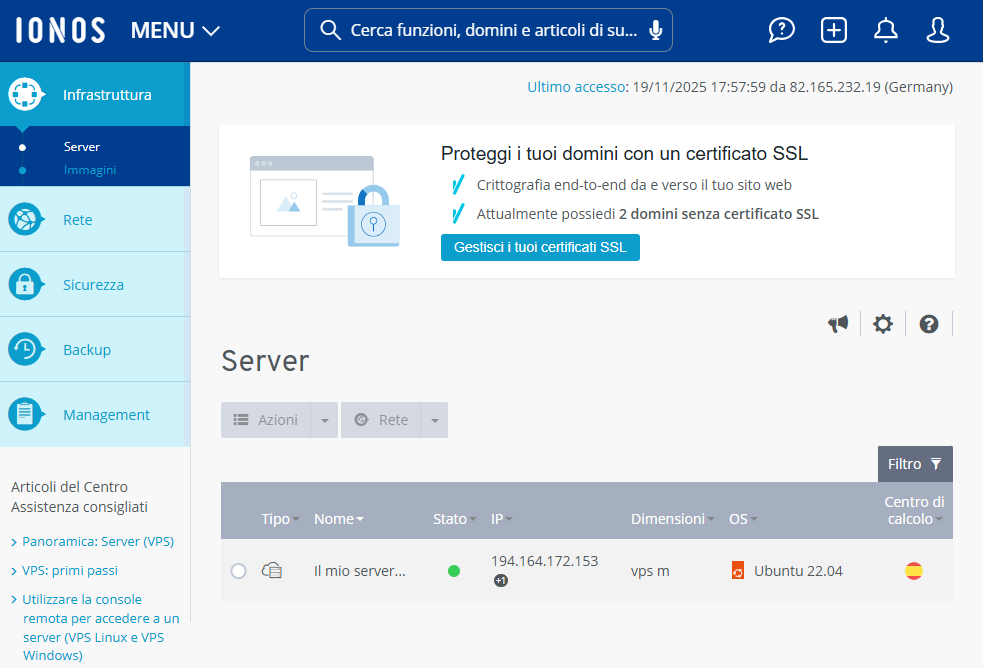Select Server in the sidebar menu

point(82,146)
